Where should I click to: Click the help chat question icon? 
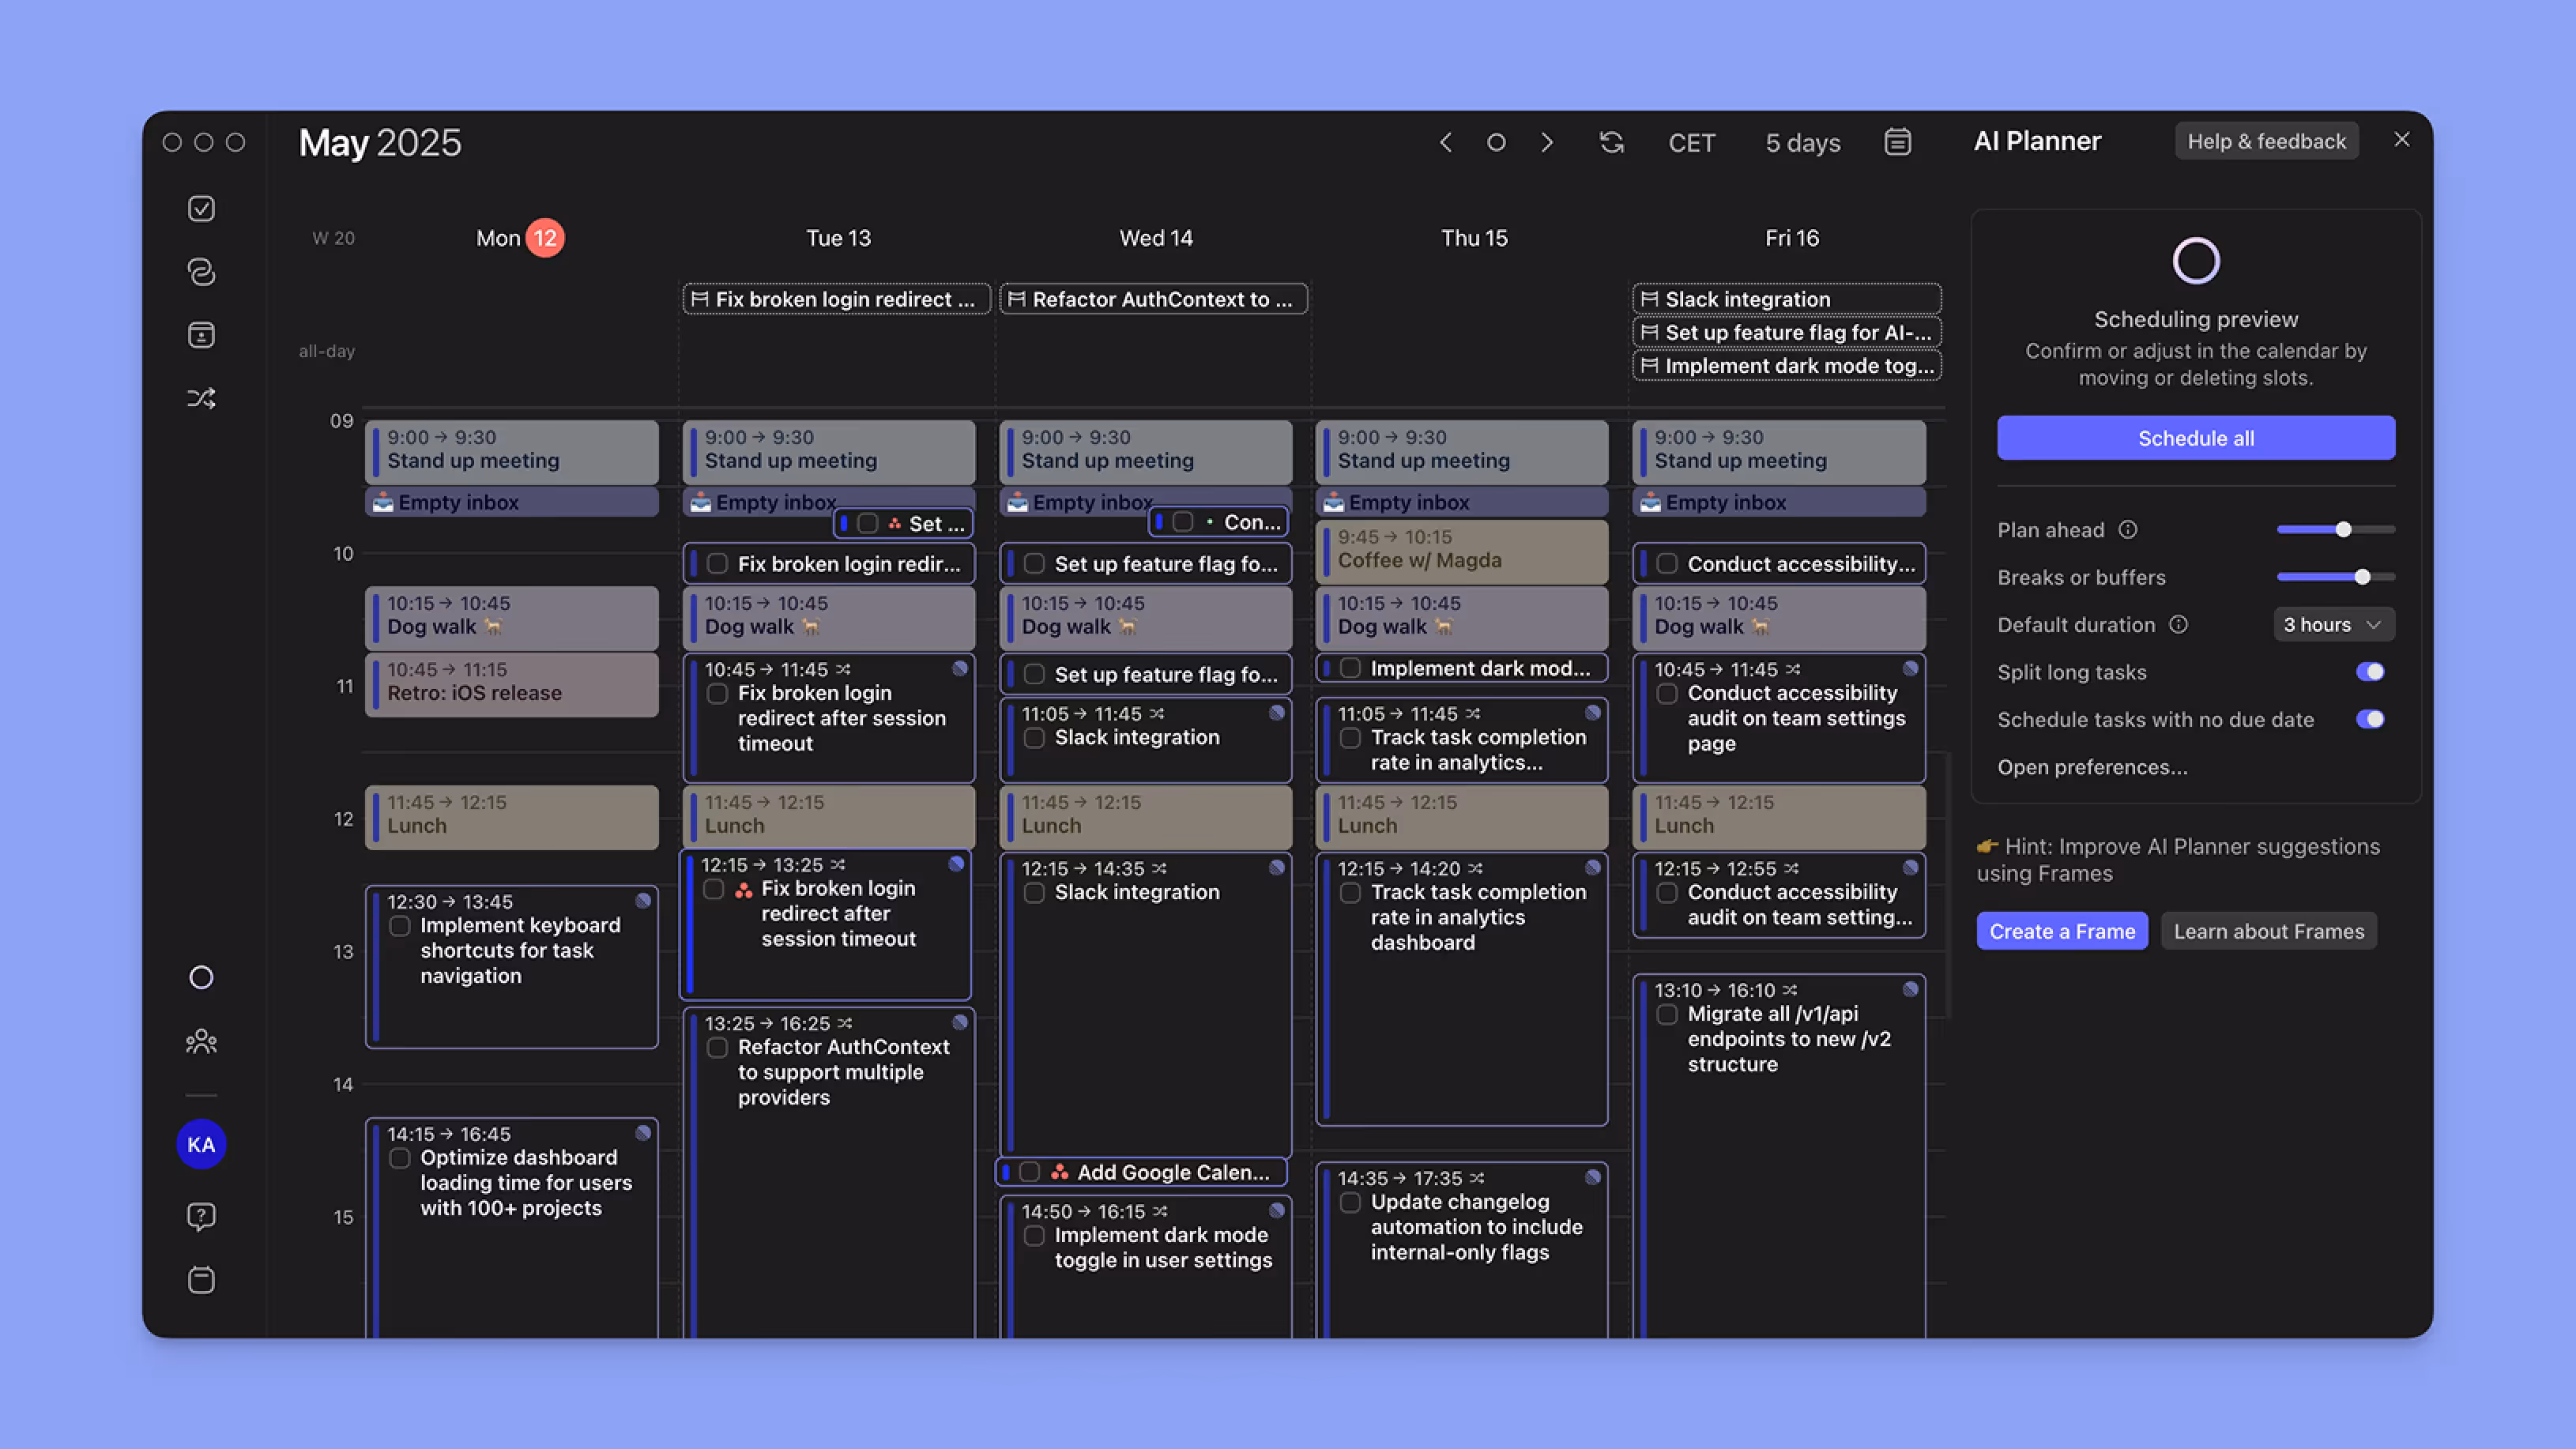(201, 1216)
